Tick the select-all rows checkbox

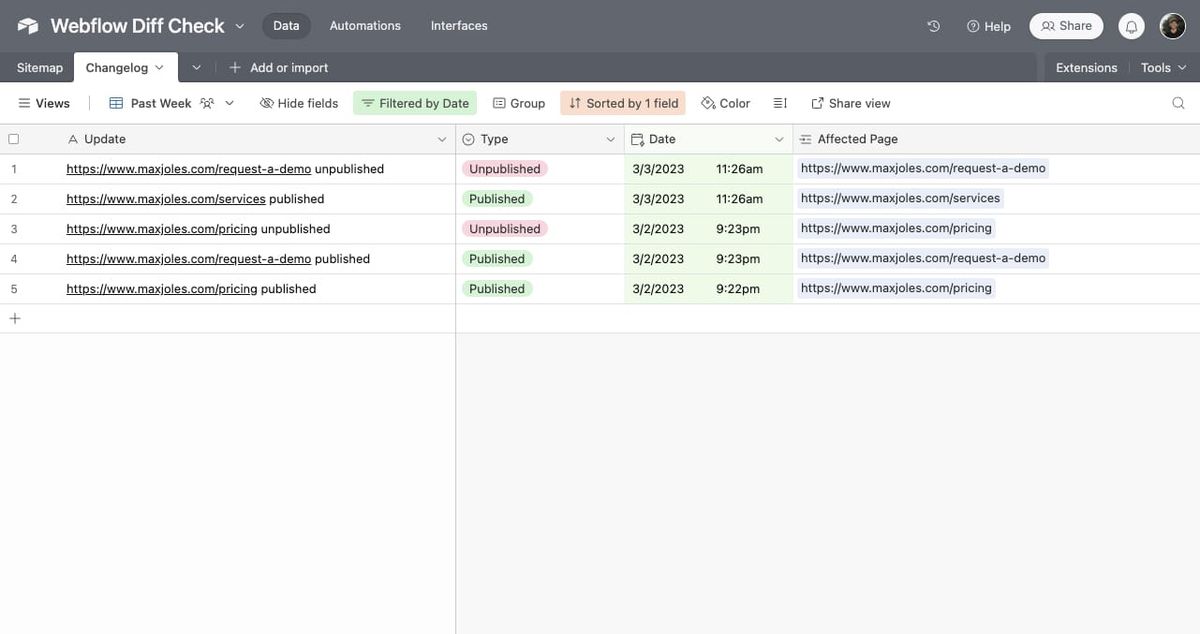coord(14,139)
